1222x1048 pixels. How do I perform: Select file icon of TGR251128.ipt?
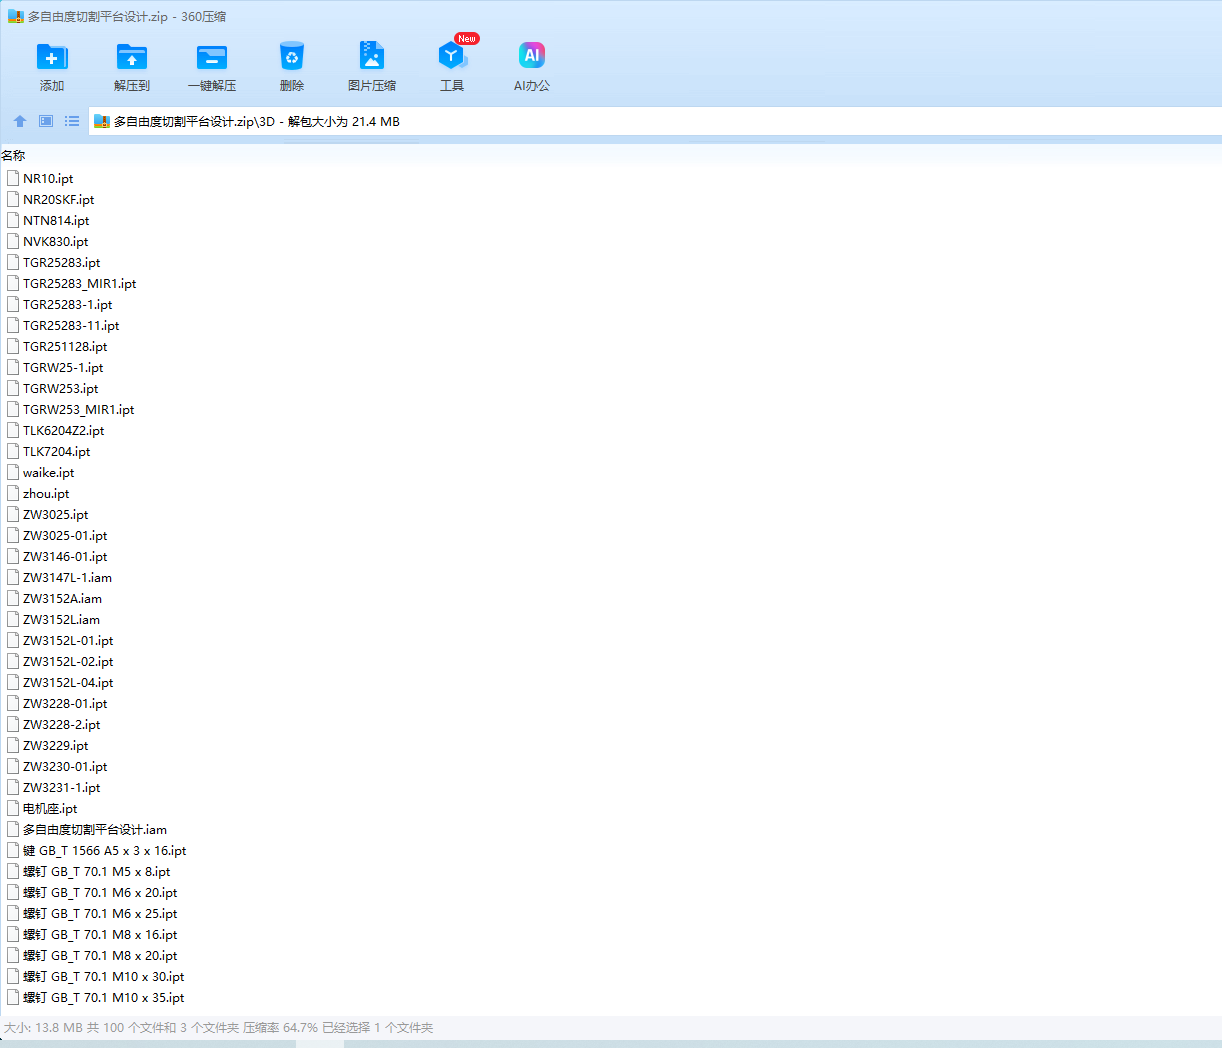click(13, 346)
